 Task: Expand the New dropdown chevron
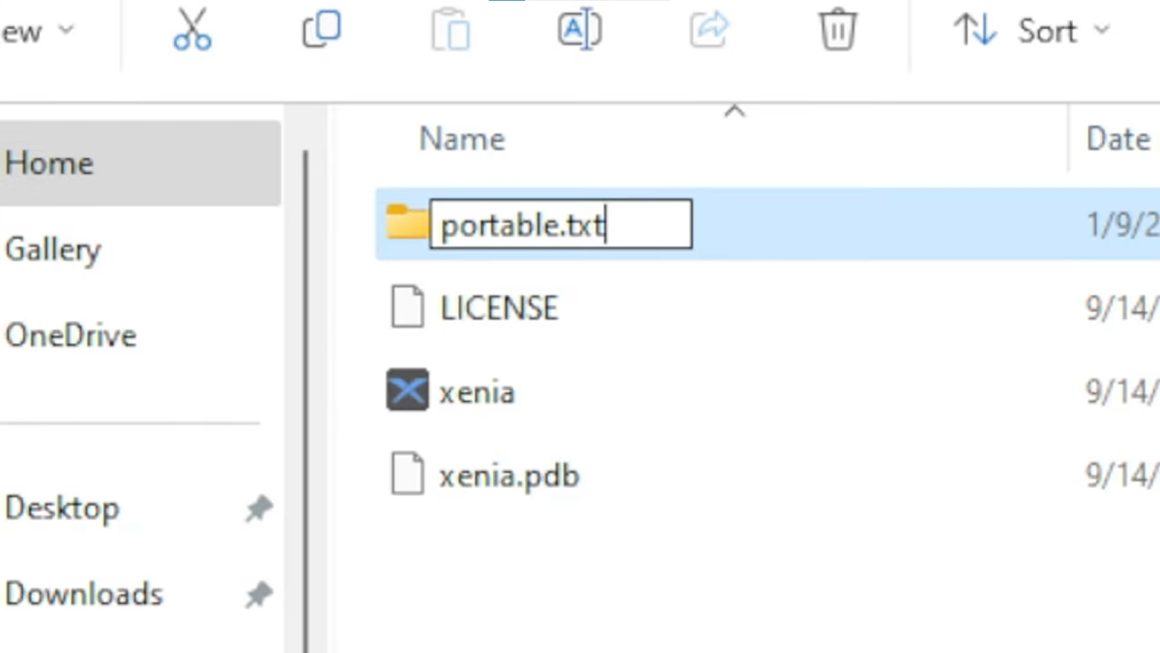tap(66, 30)
